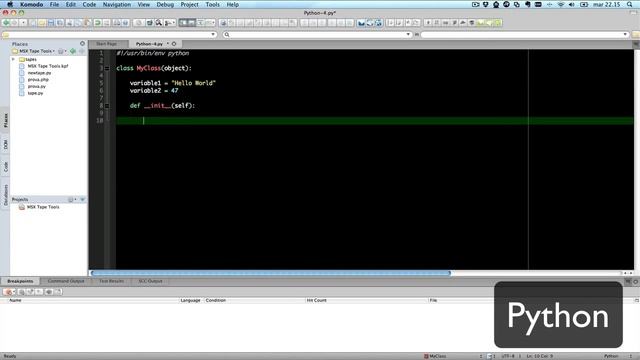The height and width of the screenshot is (360, 640).
Task: Click the Projects panel arrow button
Action: [82, 200]
